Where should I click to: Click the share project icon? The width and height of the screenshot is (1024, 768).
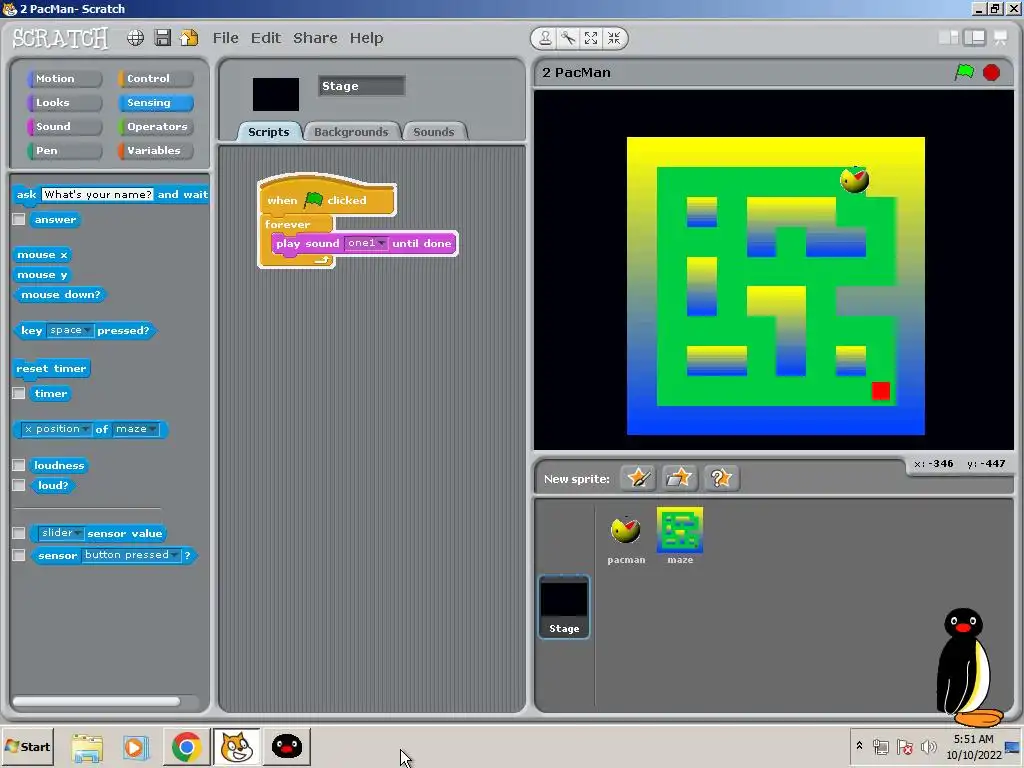point(189,38)
